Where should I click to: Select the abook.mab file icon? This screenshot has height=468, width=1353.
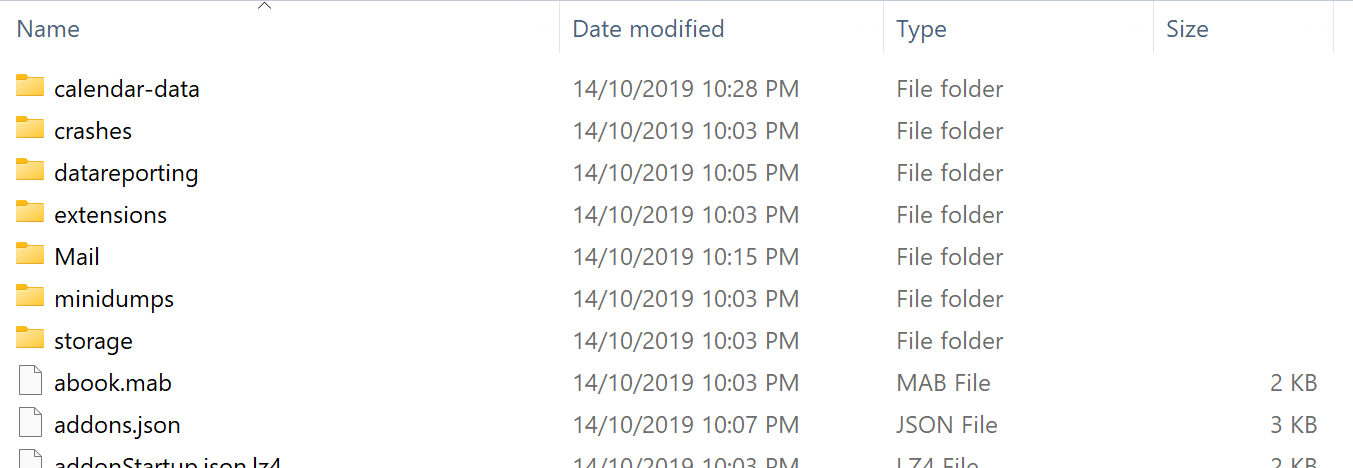[x=30, y=382]
